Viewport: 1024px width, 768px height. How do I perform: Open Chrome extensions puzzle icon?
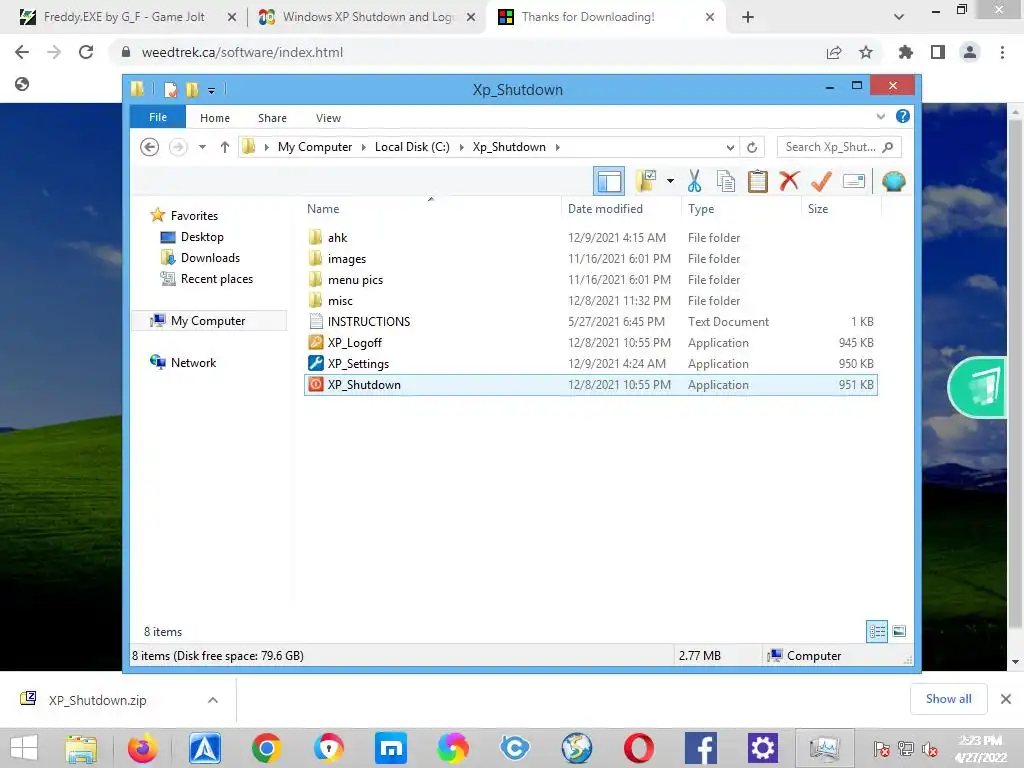905,52
